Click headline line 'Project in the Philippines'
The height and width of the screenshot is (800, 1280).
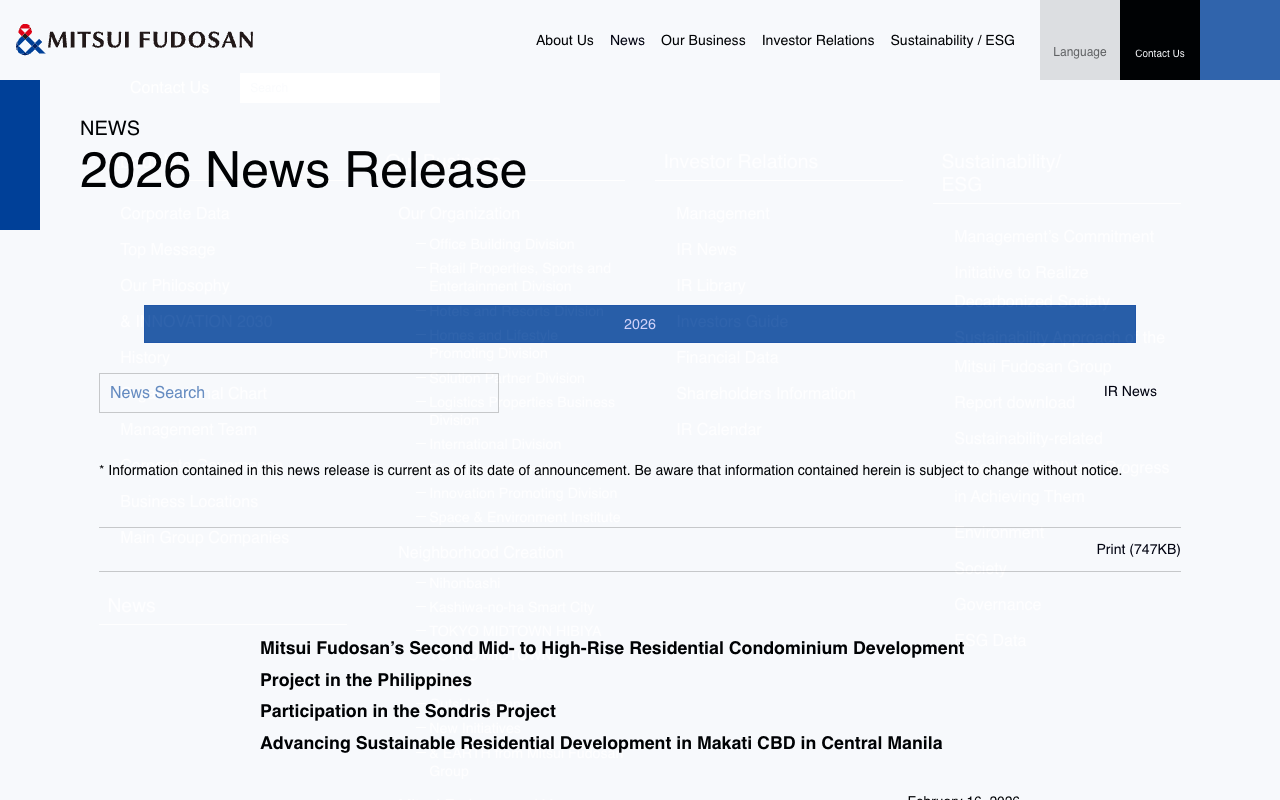click(366, 680)
